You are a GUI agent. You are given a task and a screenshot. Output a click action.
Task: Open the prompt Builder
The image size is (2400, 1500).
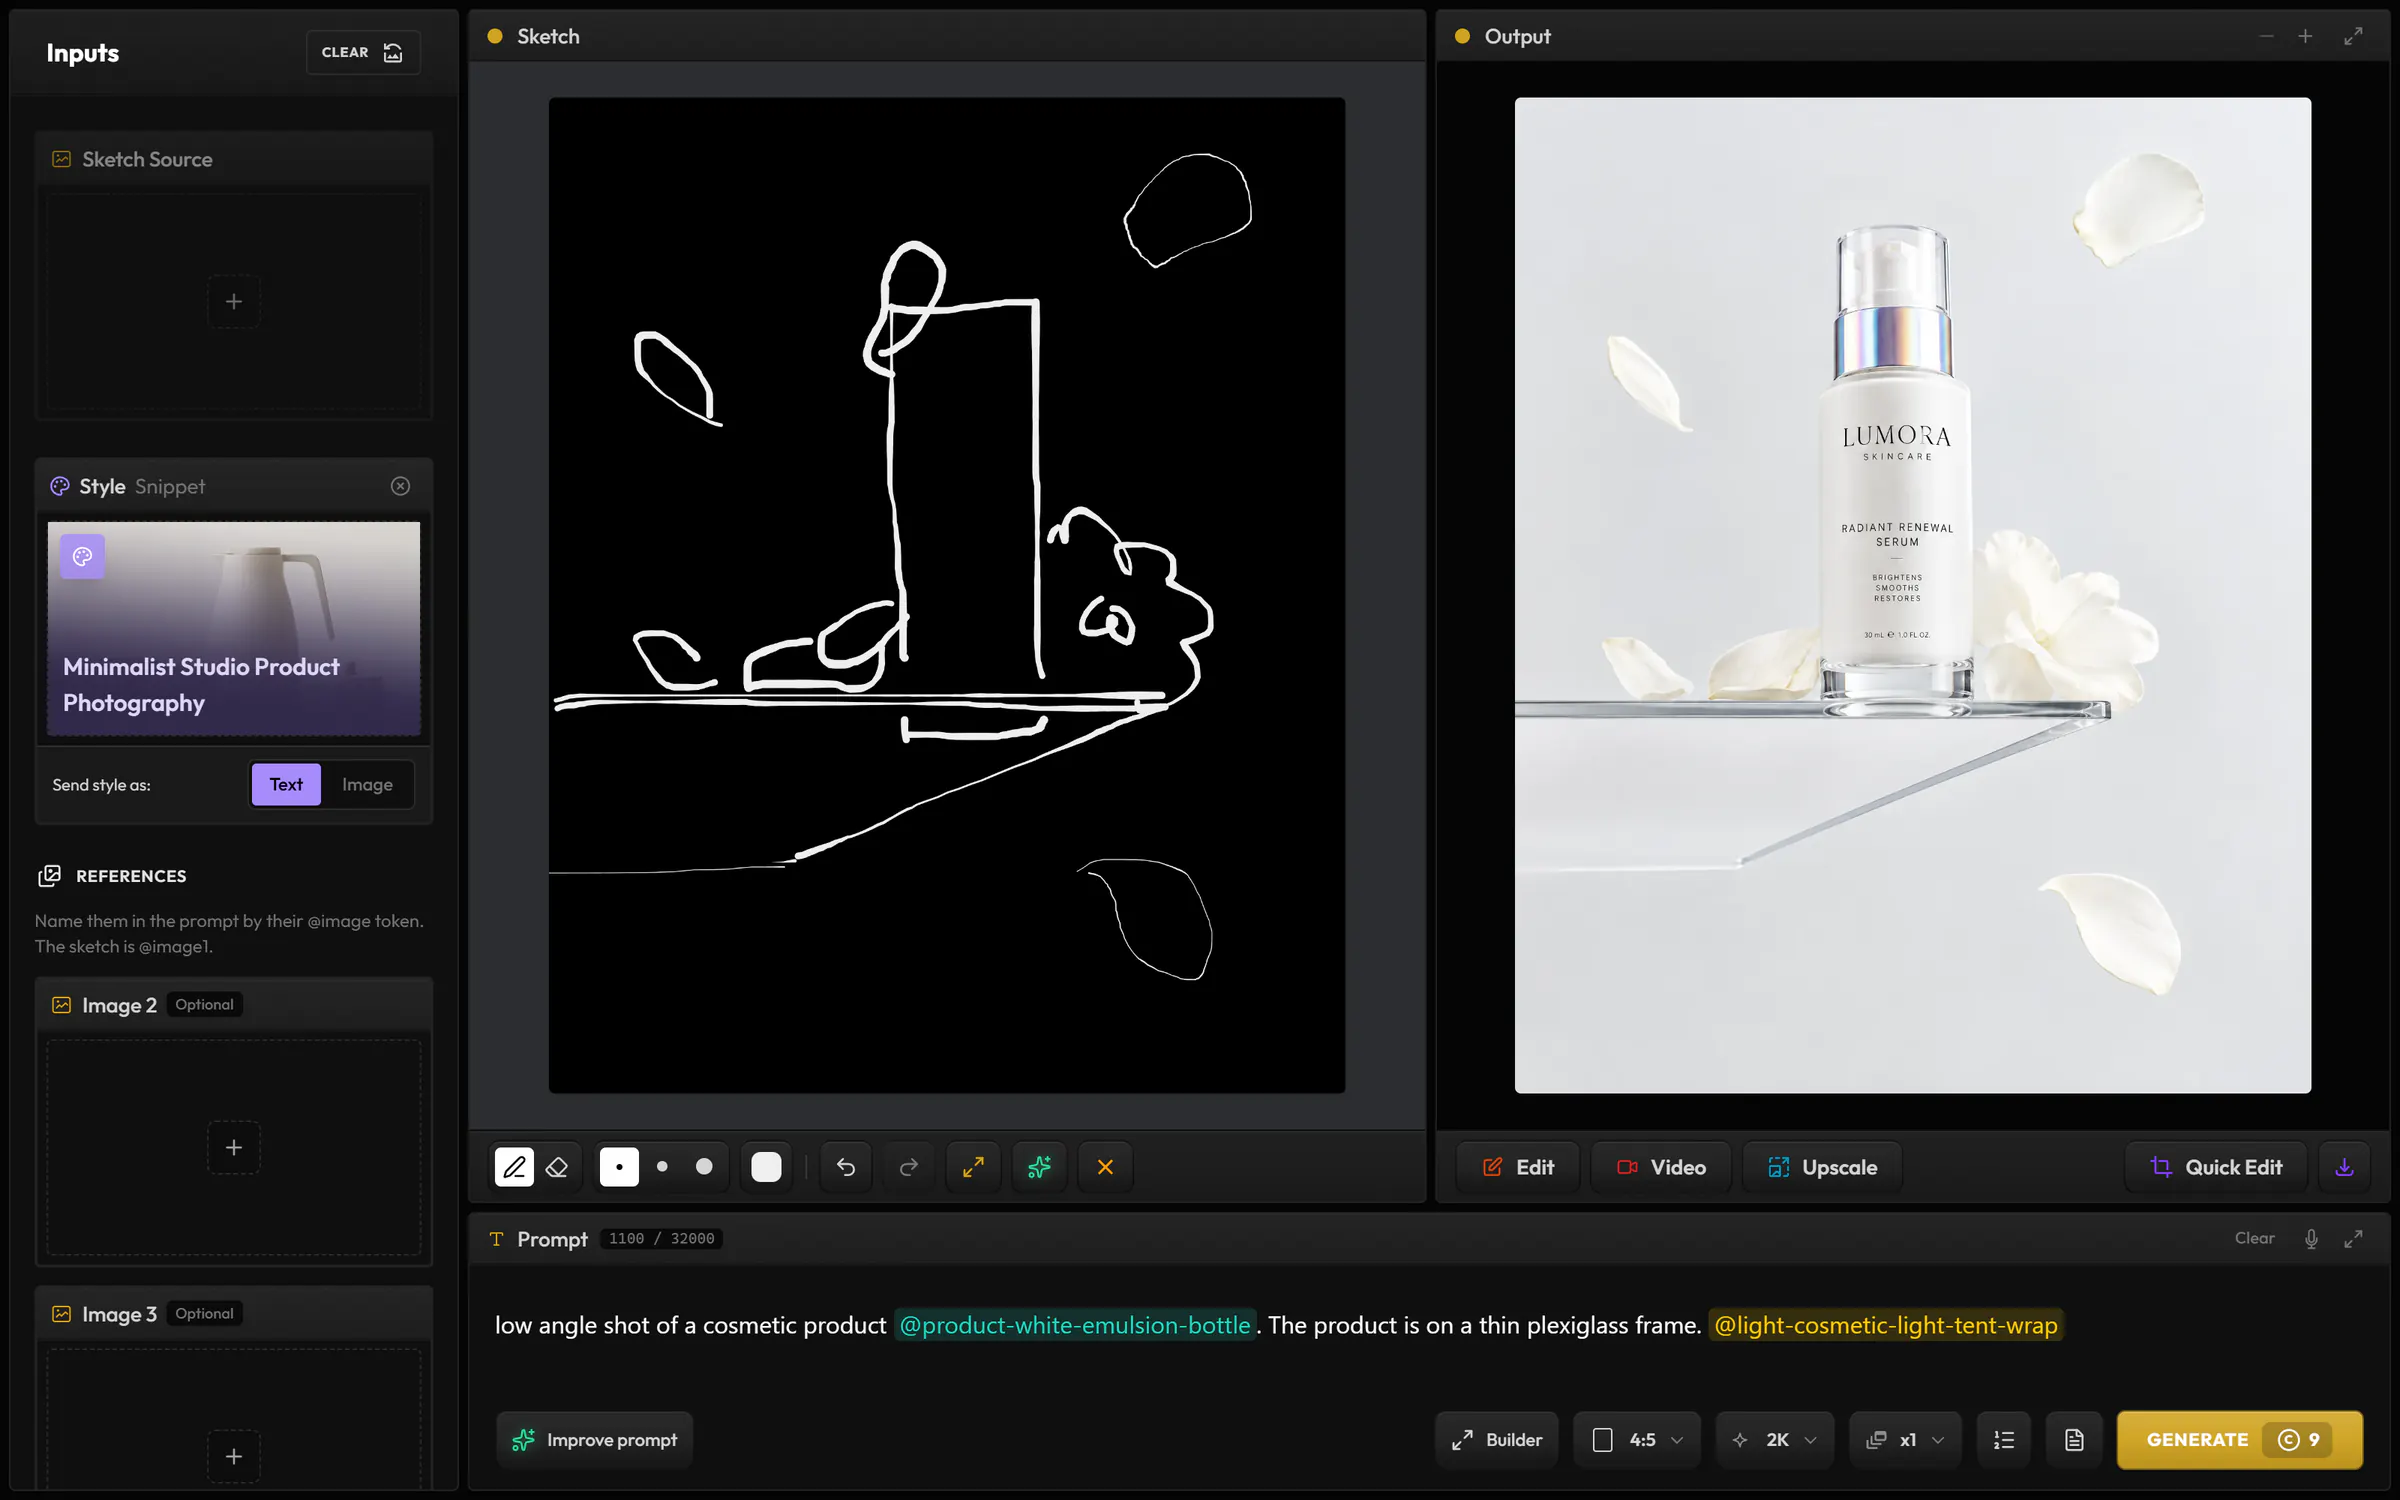tap(1497, 1440)
